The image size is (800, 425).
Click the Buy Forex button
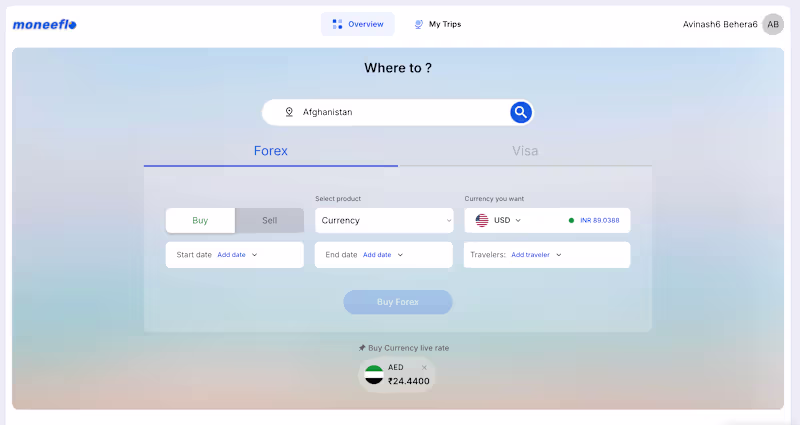[x=398, y=302]
